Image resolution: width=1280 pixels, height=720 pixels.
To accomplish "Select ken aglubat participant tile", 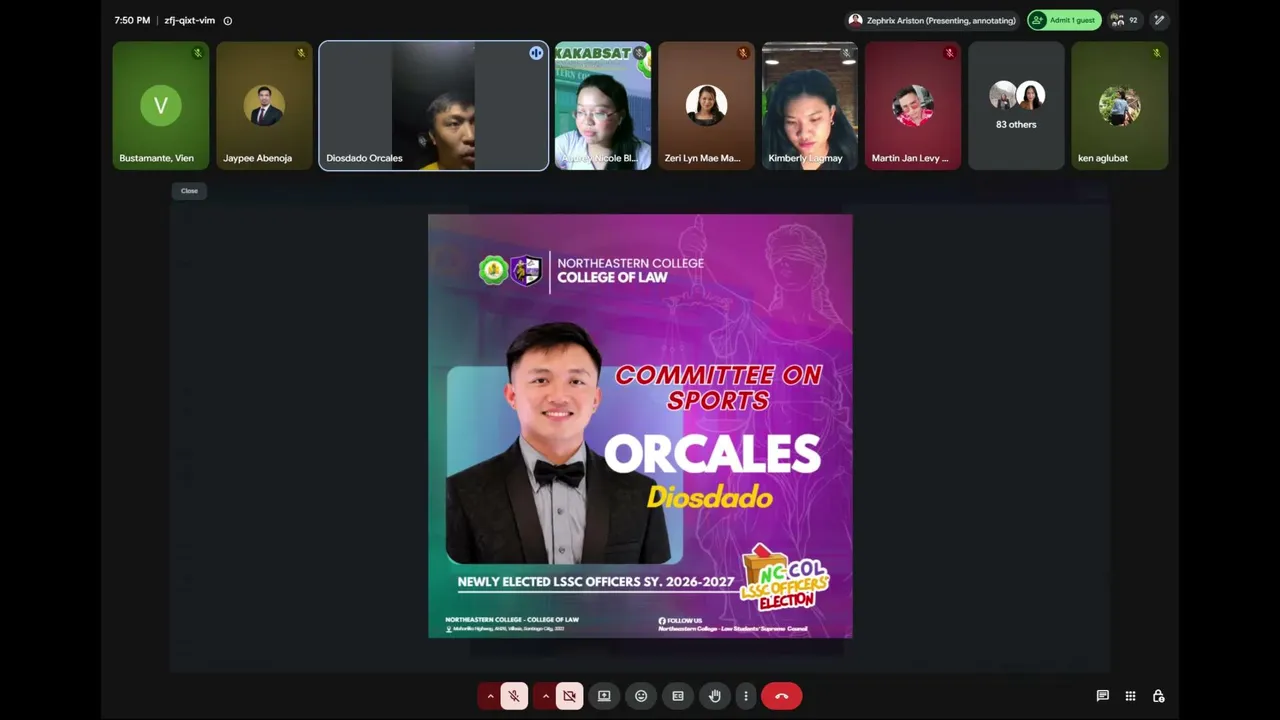I will point(1120,105).
